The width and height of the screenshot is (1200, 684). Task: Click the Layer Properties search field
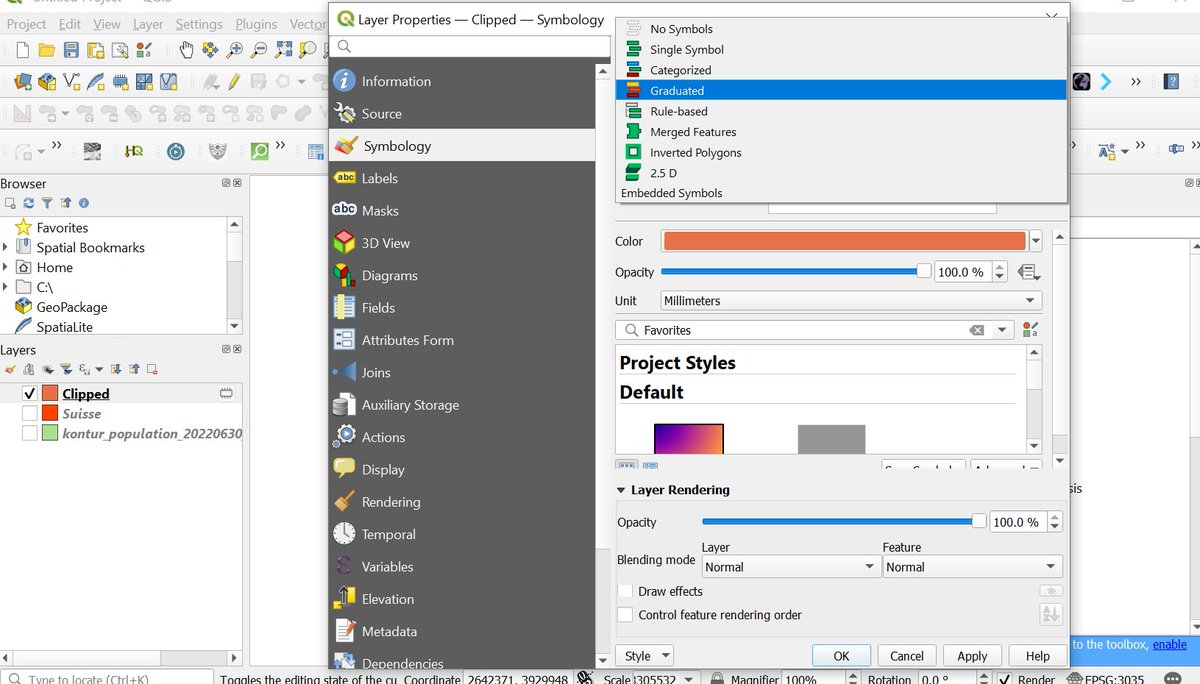coord(470,46)
